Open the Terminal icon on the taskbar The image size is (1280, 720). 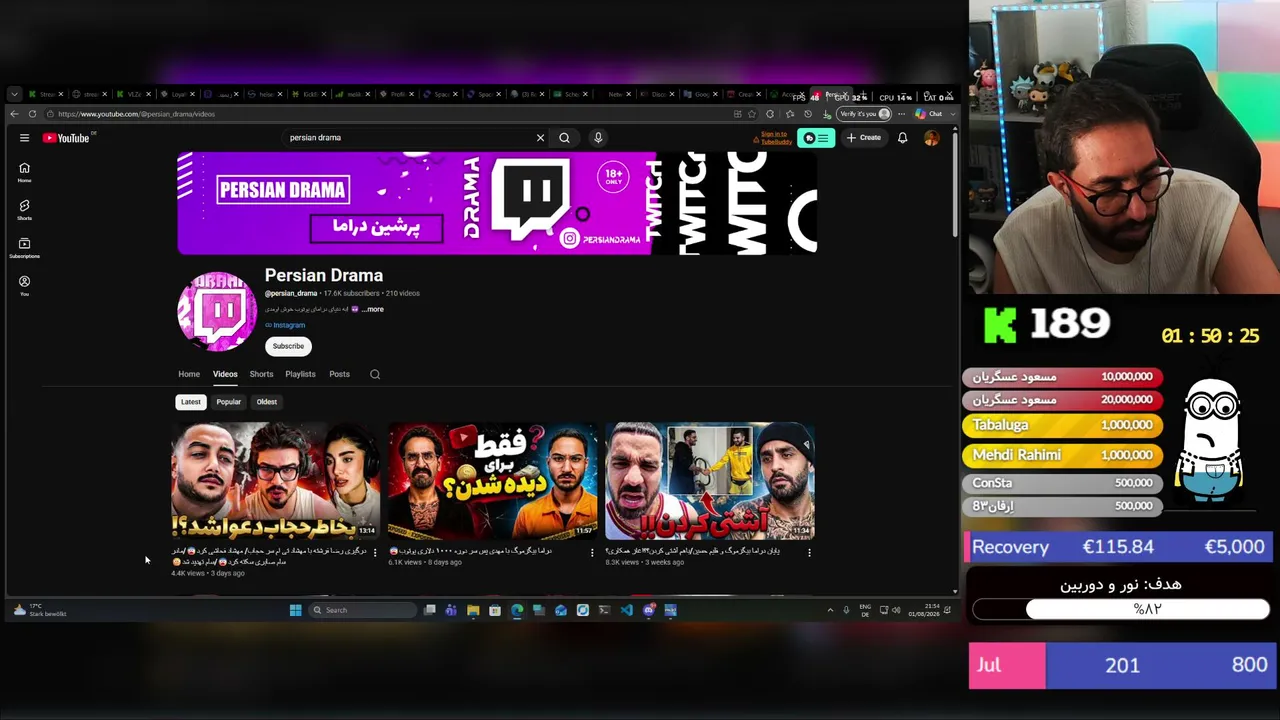coord(605,610)
